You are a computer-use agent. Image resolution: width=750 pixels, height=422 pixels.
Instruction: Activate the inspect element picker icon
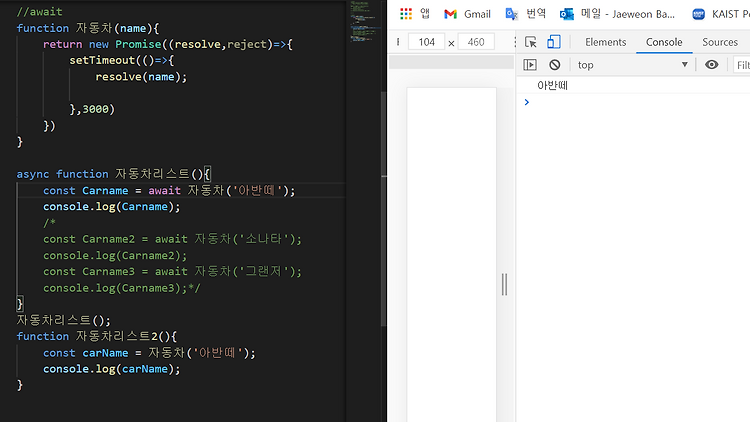(530, 42)
